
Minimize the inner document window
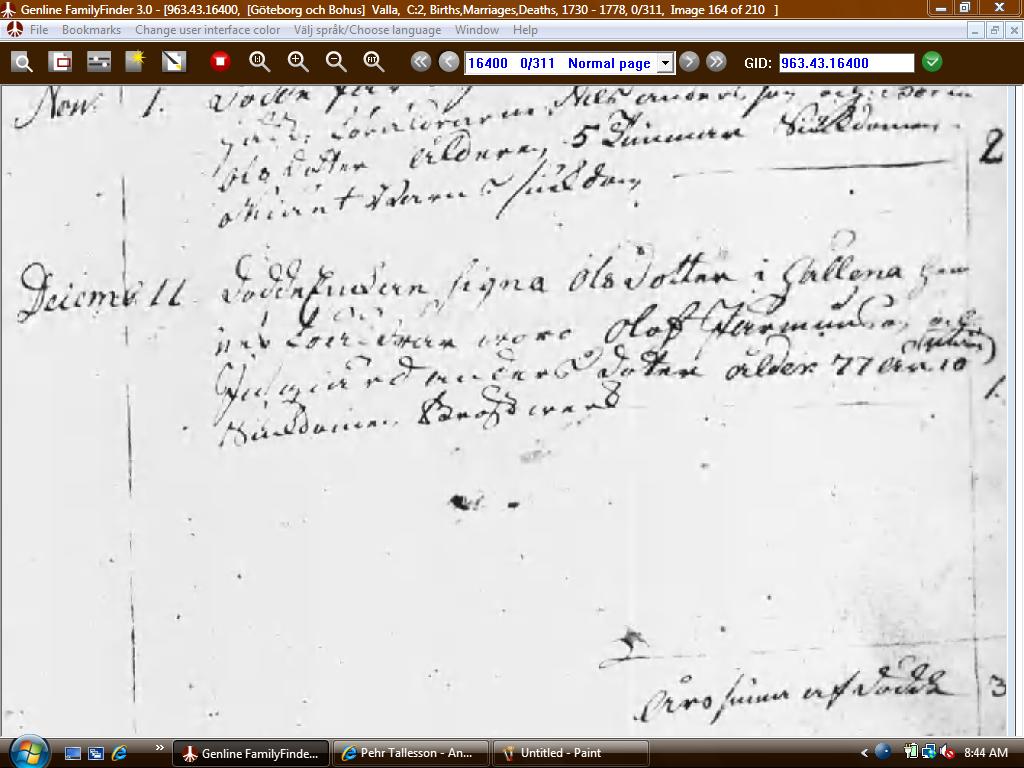tap(975, 30)
